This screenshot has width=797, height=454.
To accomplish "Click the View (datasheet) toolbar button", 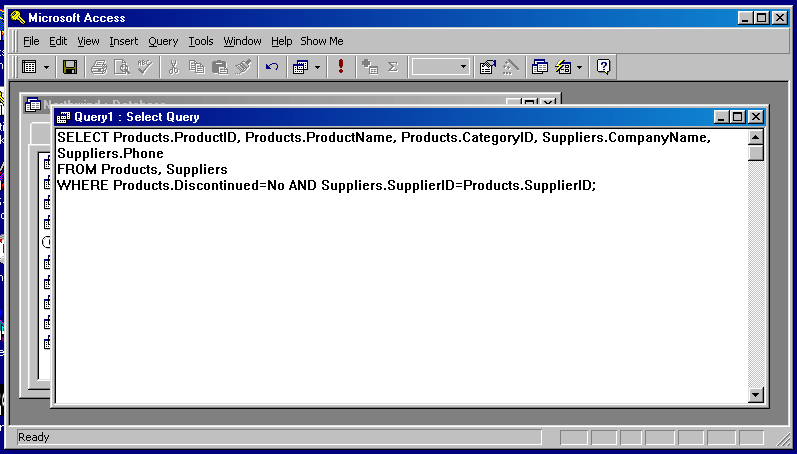I will [29, 67].
